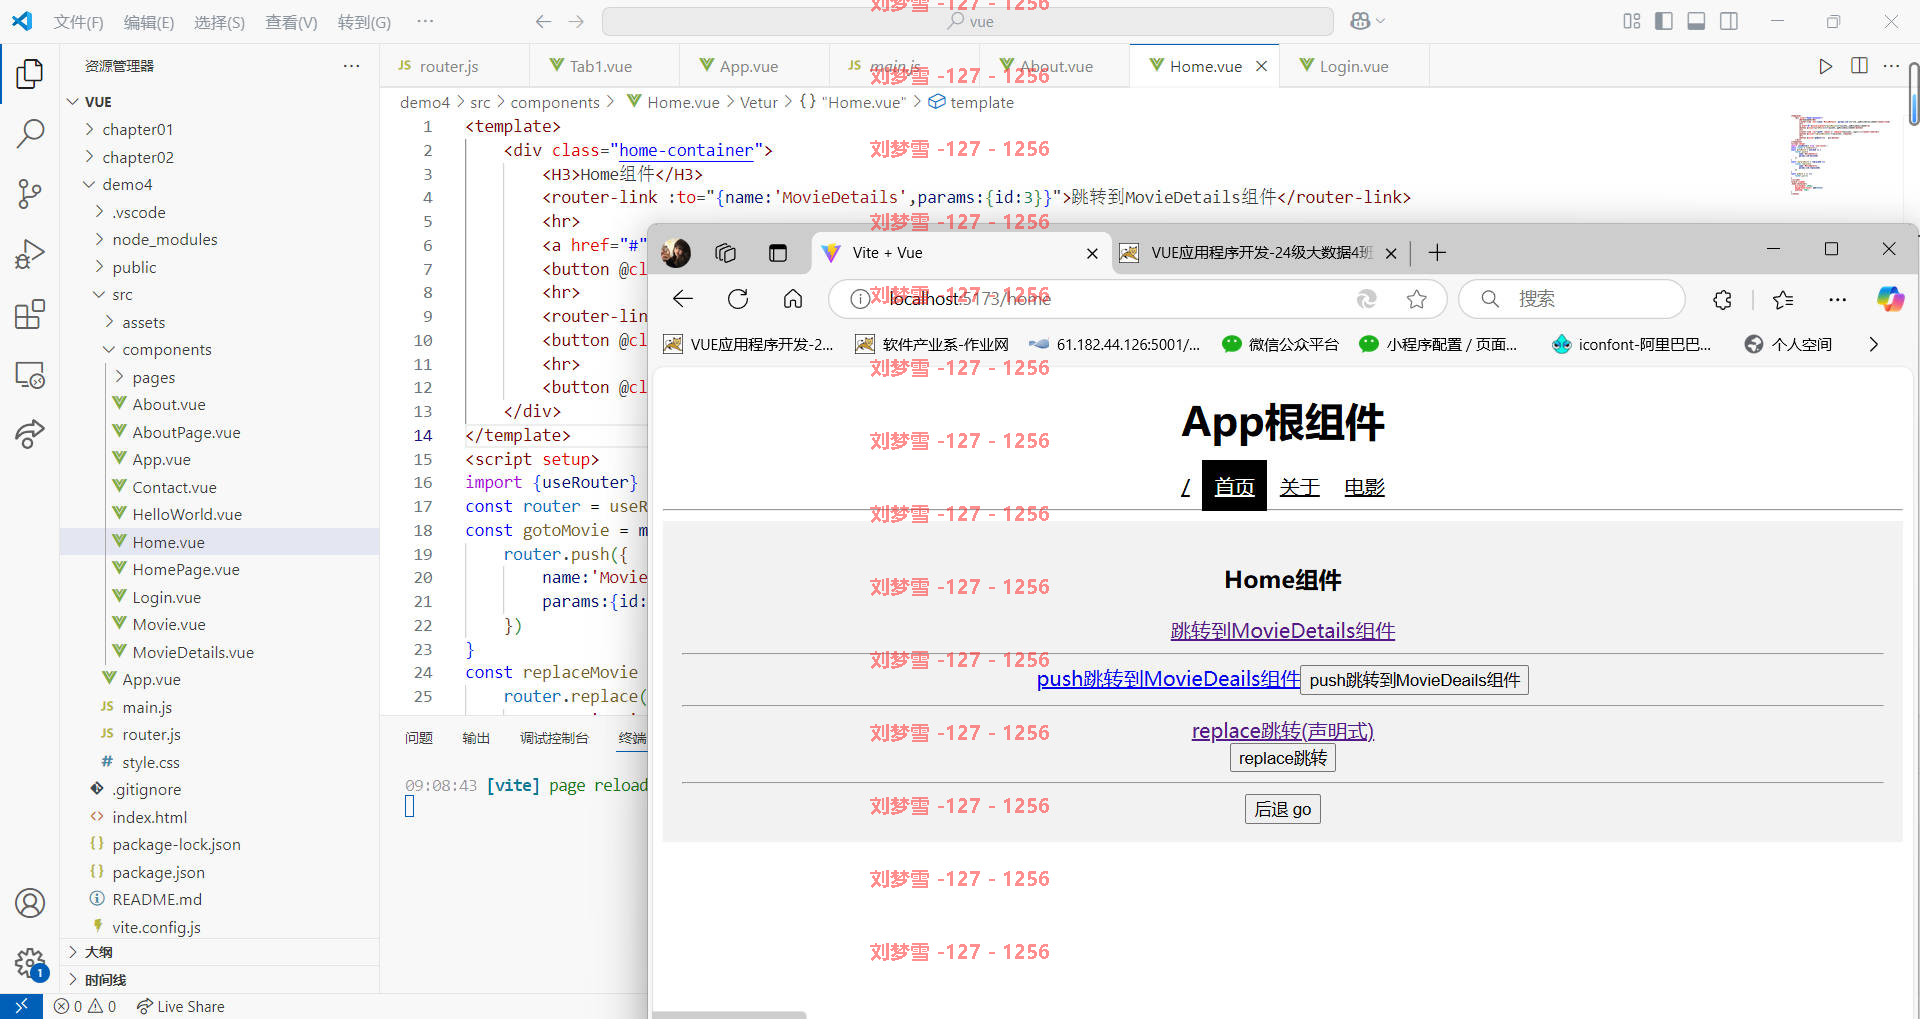Show more bookmarks chevron in browser
This screenshot has width=1920, height=1019.
(x=1873, y=344)
